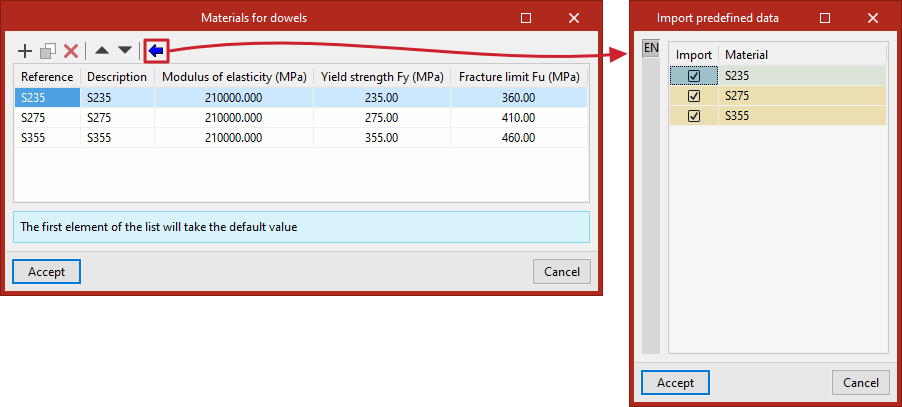Move selected material up with up arrow
This screenshot has height=407, width=902.
102,51
